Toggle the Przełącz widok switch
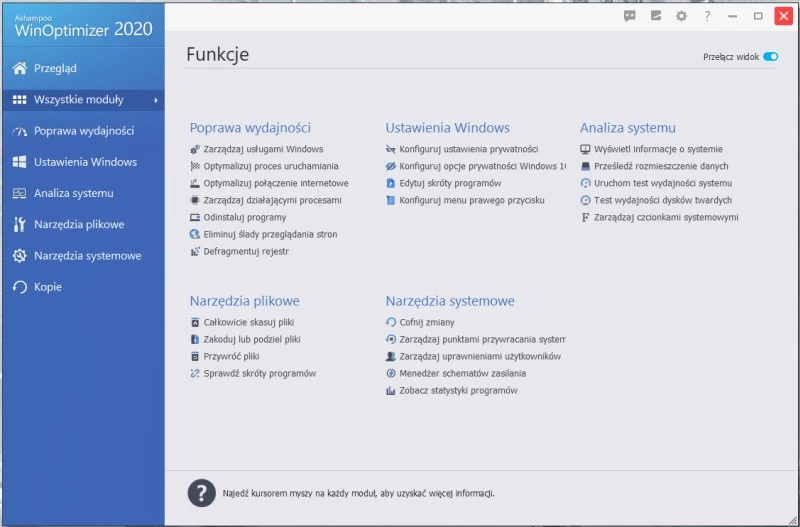The height and width of the screenshot is (527, 800). pyautogui.click(x=770, y=57)
